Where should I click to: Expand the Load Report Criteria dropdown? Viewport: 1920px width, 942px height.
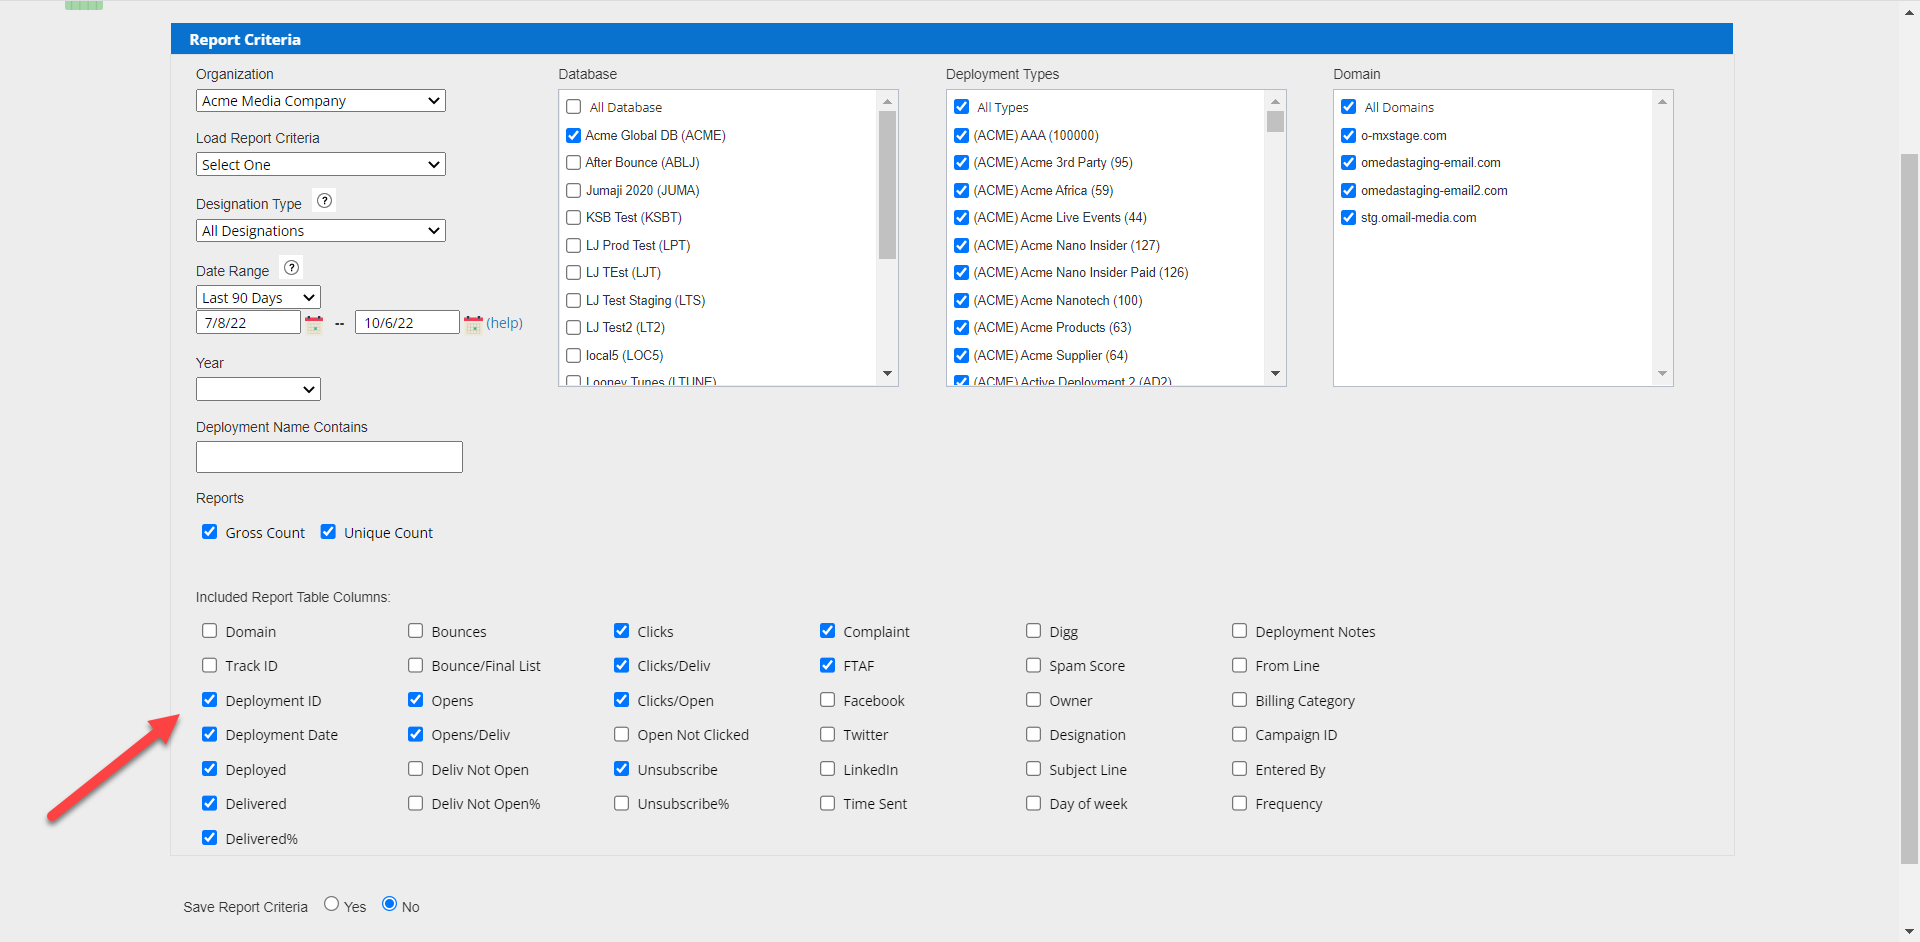pos(320,165)
